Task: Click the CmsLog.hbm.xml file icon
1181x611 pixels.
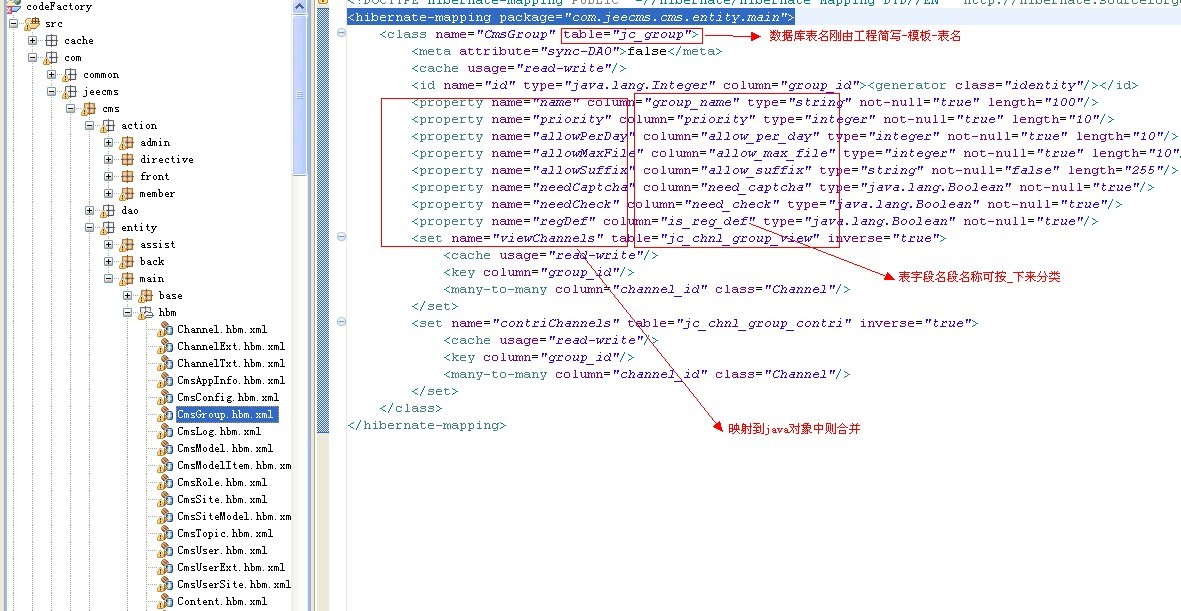Action: [165, 432]
